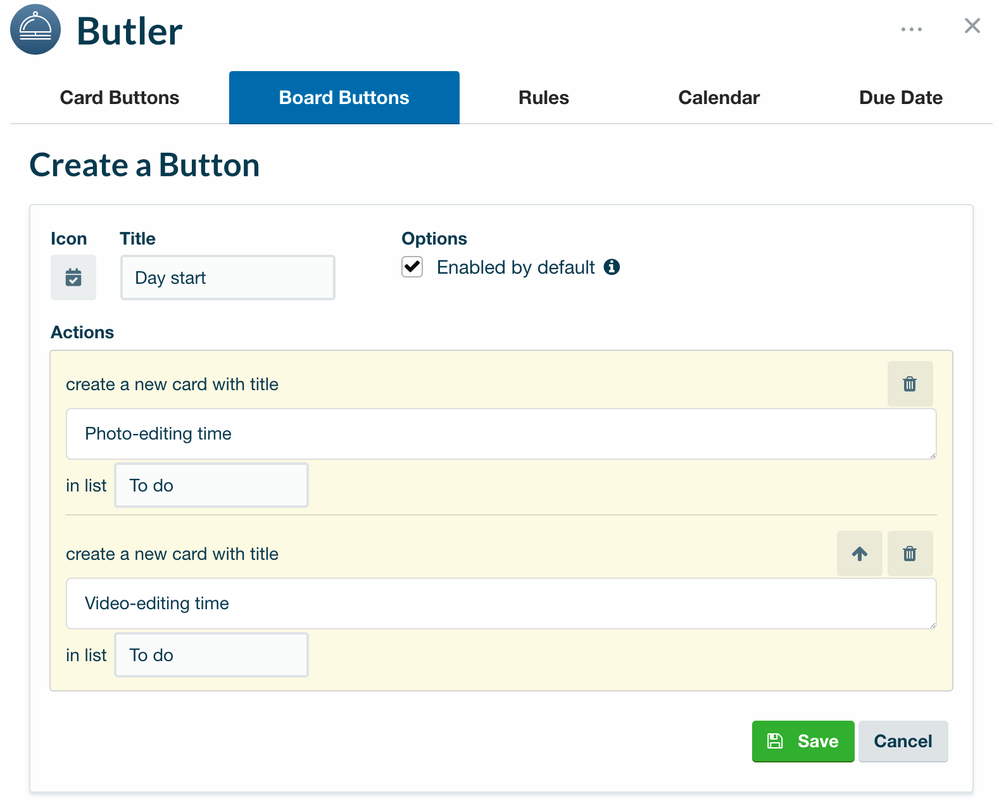Click the Create a Button heading
The image size is (999, 812).
point(145,165)
